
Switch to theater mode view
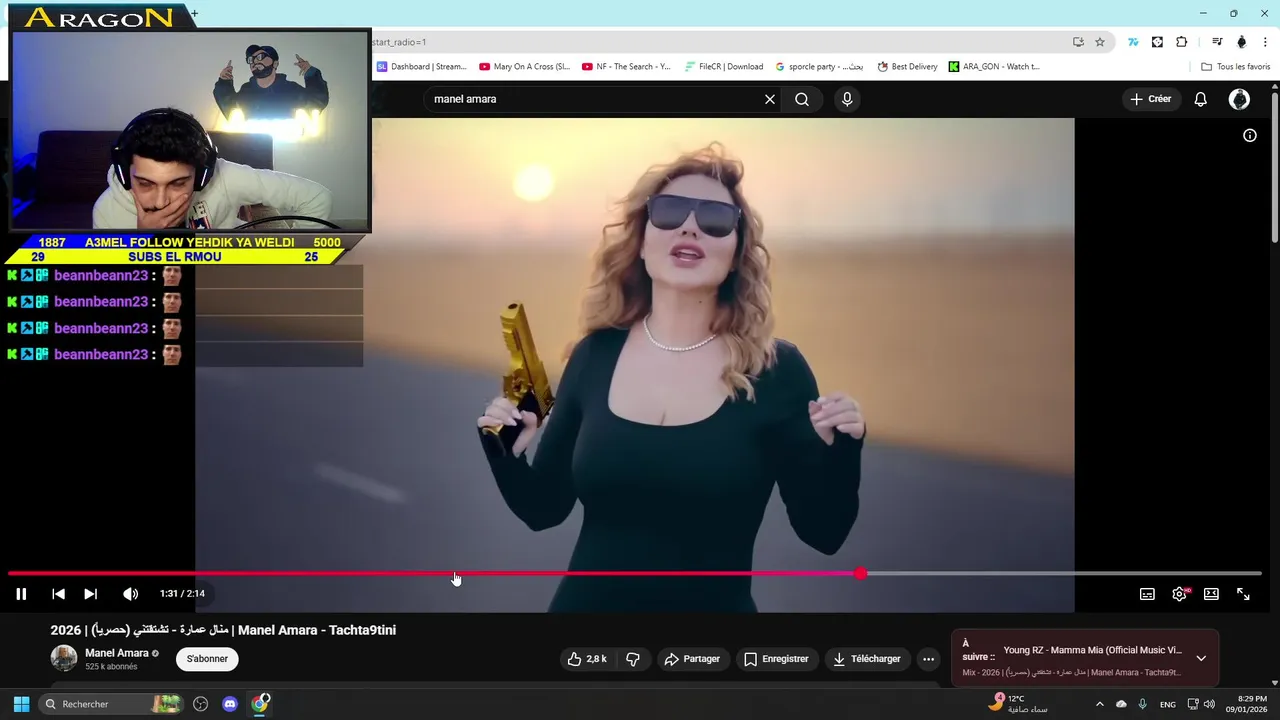tap(1211, 594)
